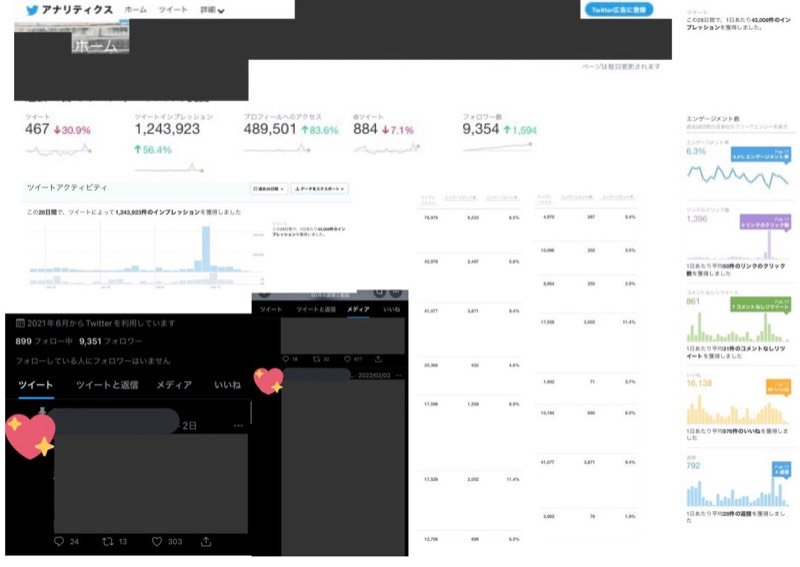This screenshot has height=567, width=800.
Task: Select いいね tab in large profile screenshot
Action: click(228, 385)
